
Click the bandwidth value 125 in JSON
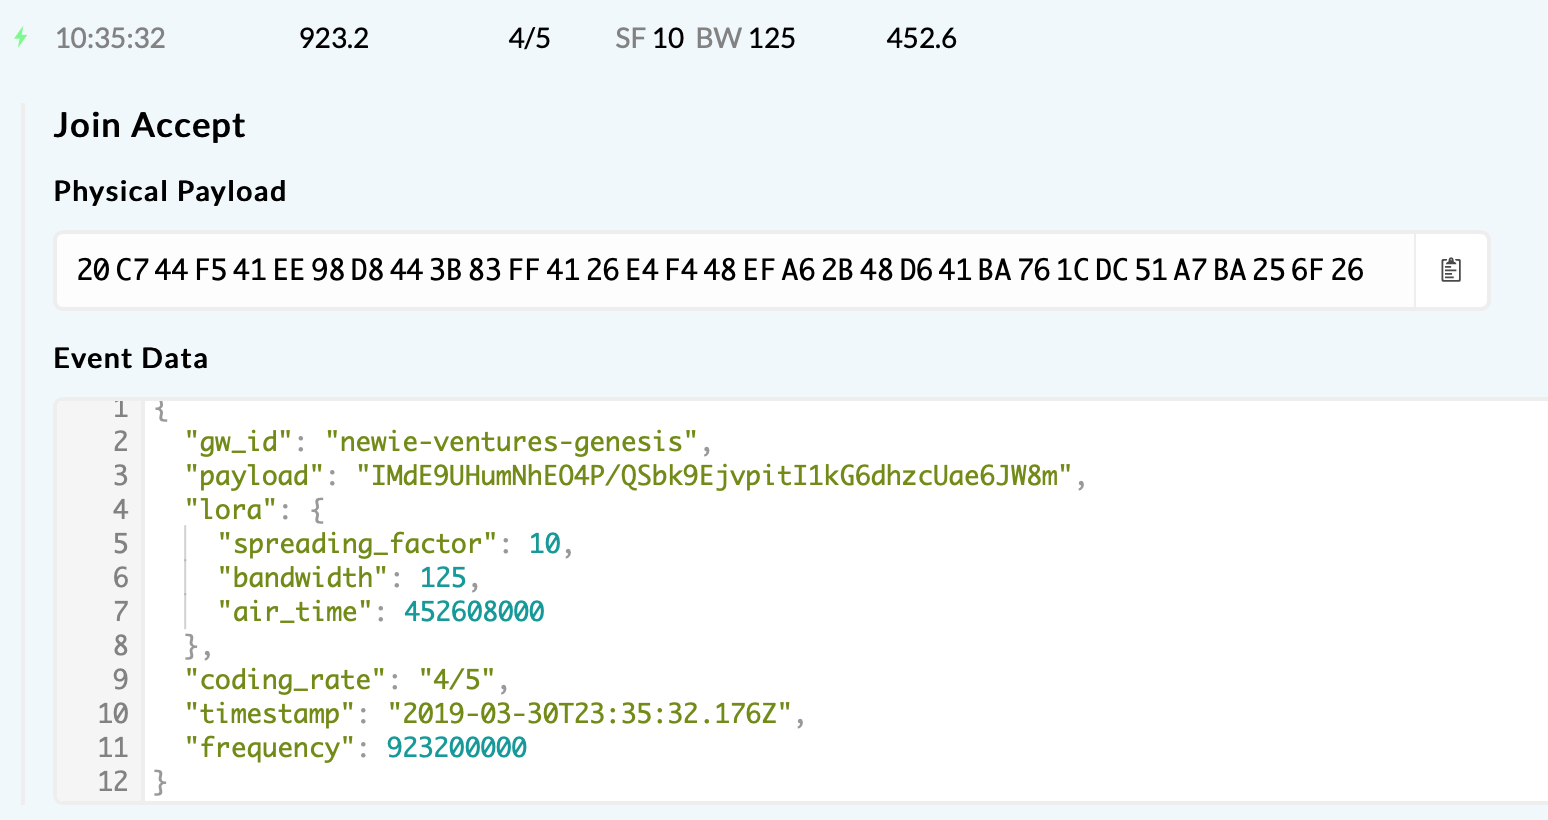443,577
